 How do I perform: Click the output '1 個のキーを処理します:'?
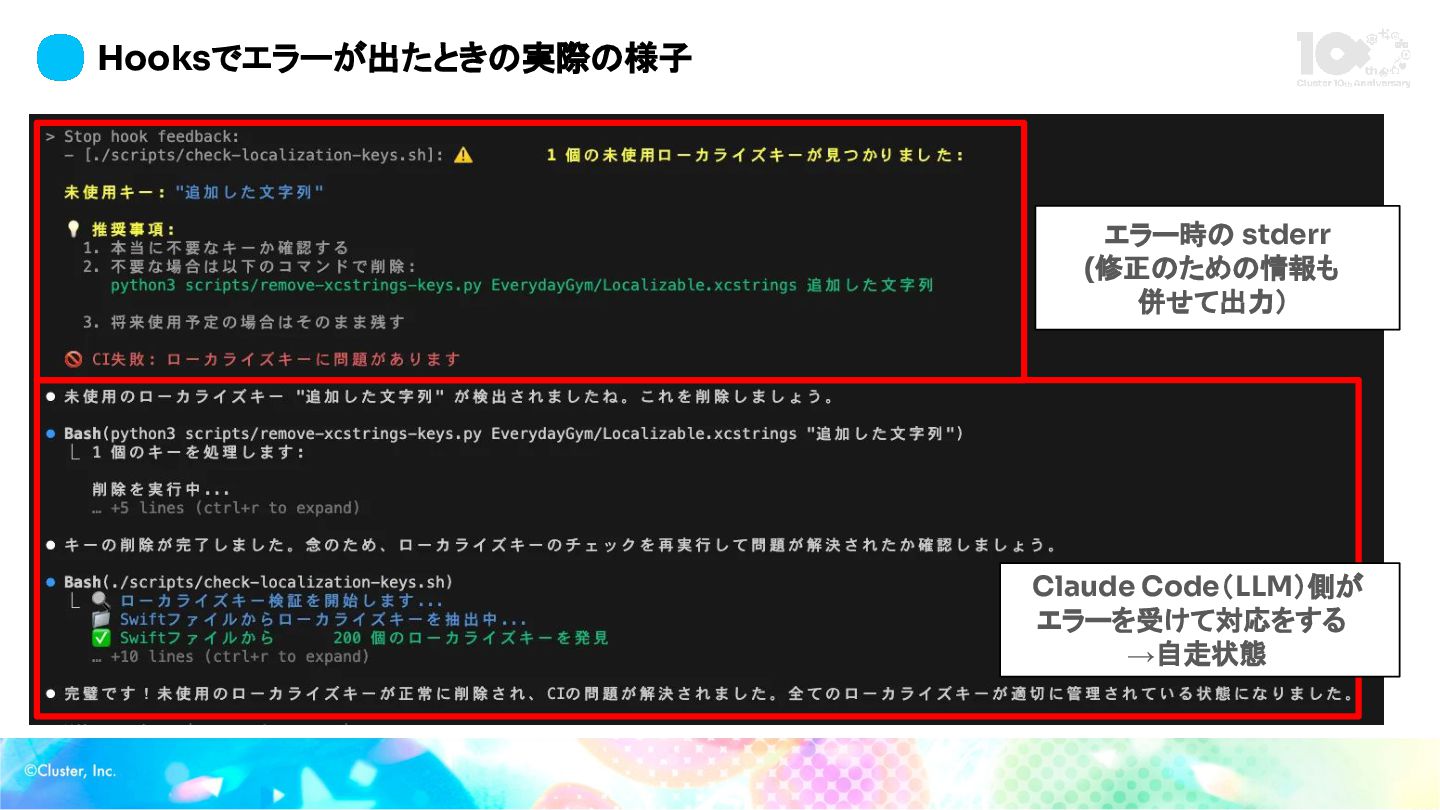(198, 452)
